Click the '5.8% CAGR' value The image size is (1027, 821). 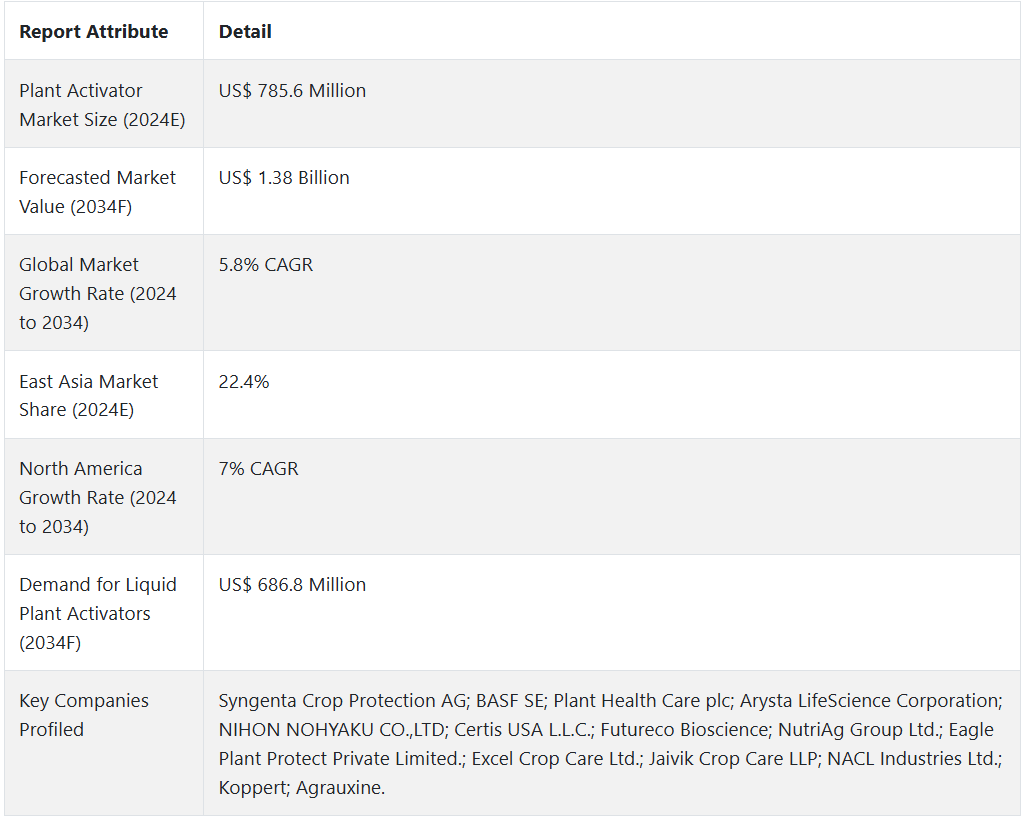pos(266,265)
